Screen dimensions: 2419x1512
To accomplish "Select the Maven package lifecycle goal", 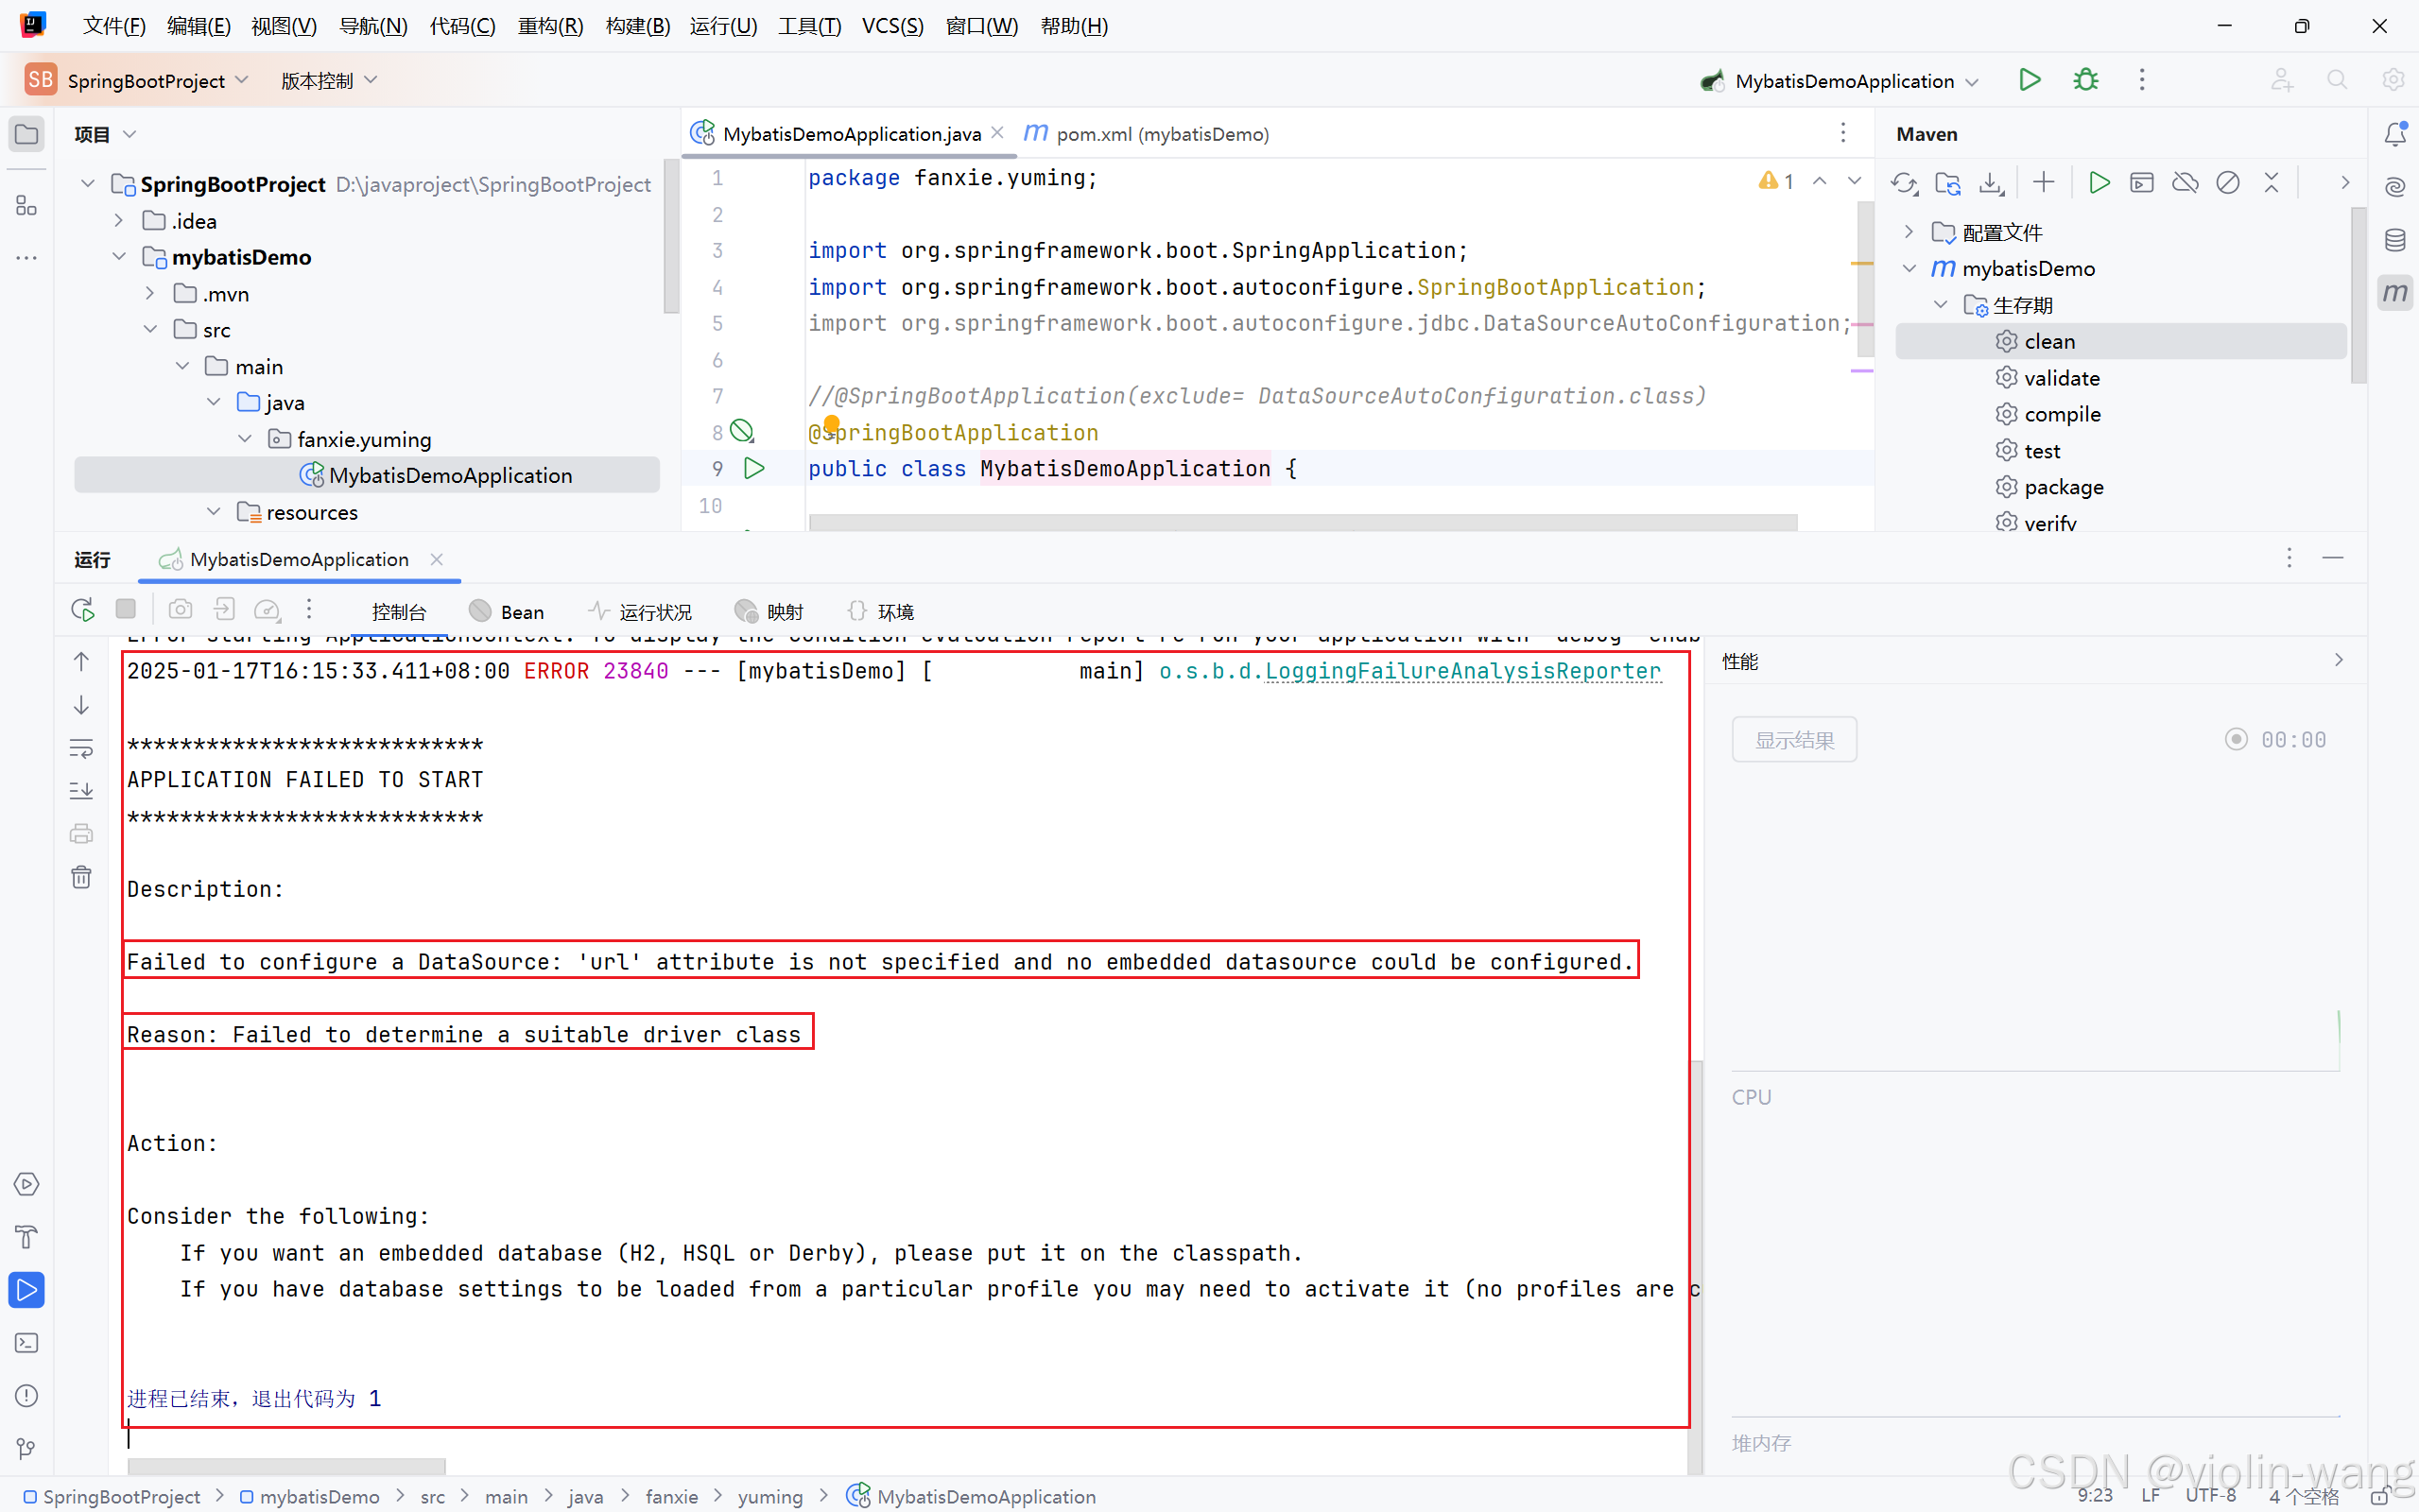I will click(x=2063, y=487).
